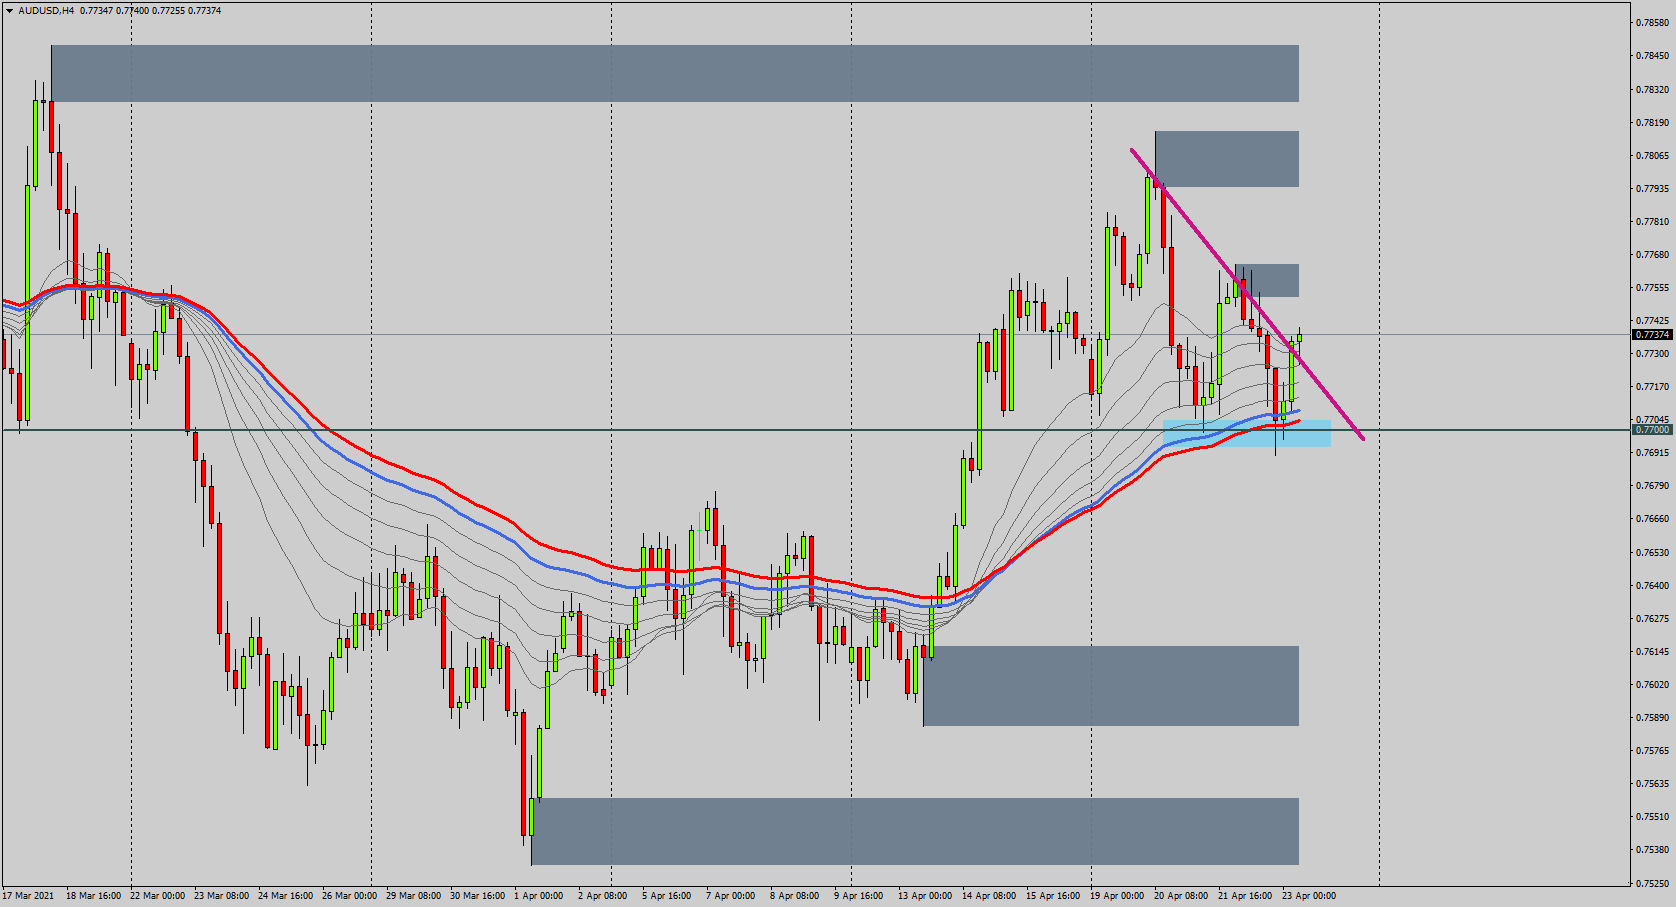Click the 23 Mar 08:00 time label
The height and width of the screenshot is (907, 1676).
221,896
